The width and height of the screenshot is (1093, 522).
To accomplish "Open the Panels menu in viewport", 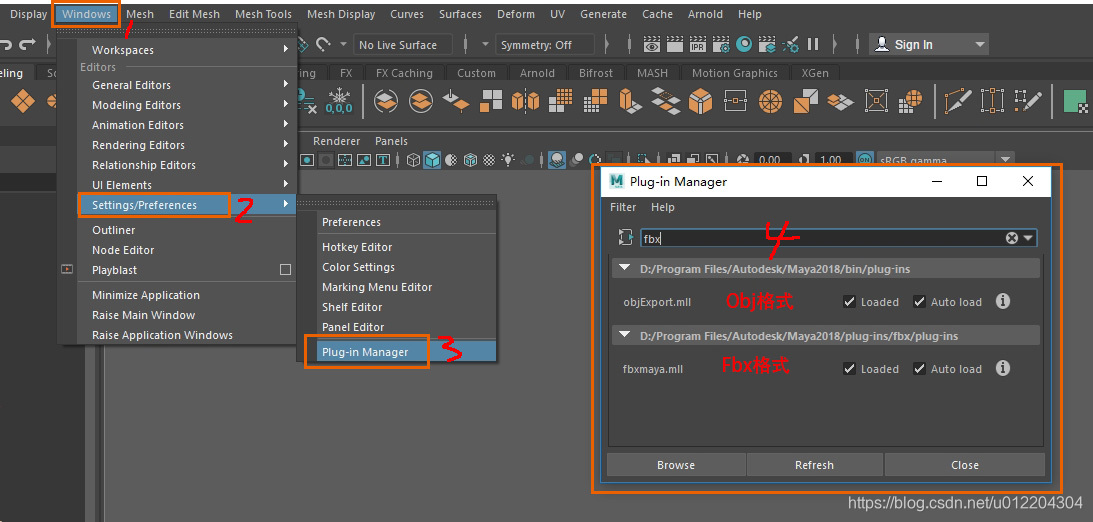I will click(x=391, y=141).
